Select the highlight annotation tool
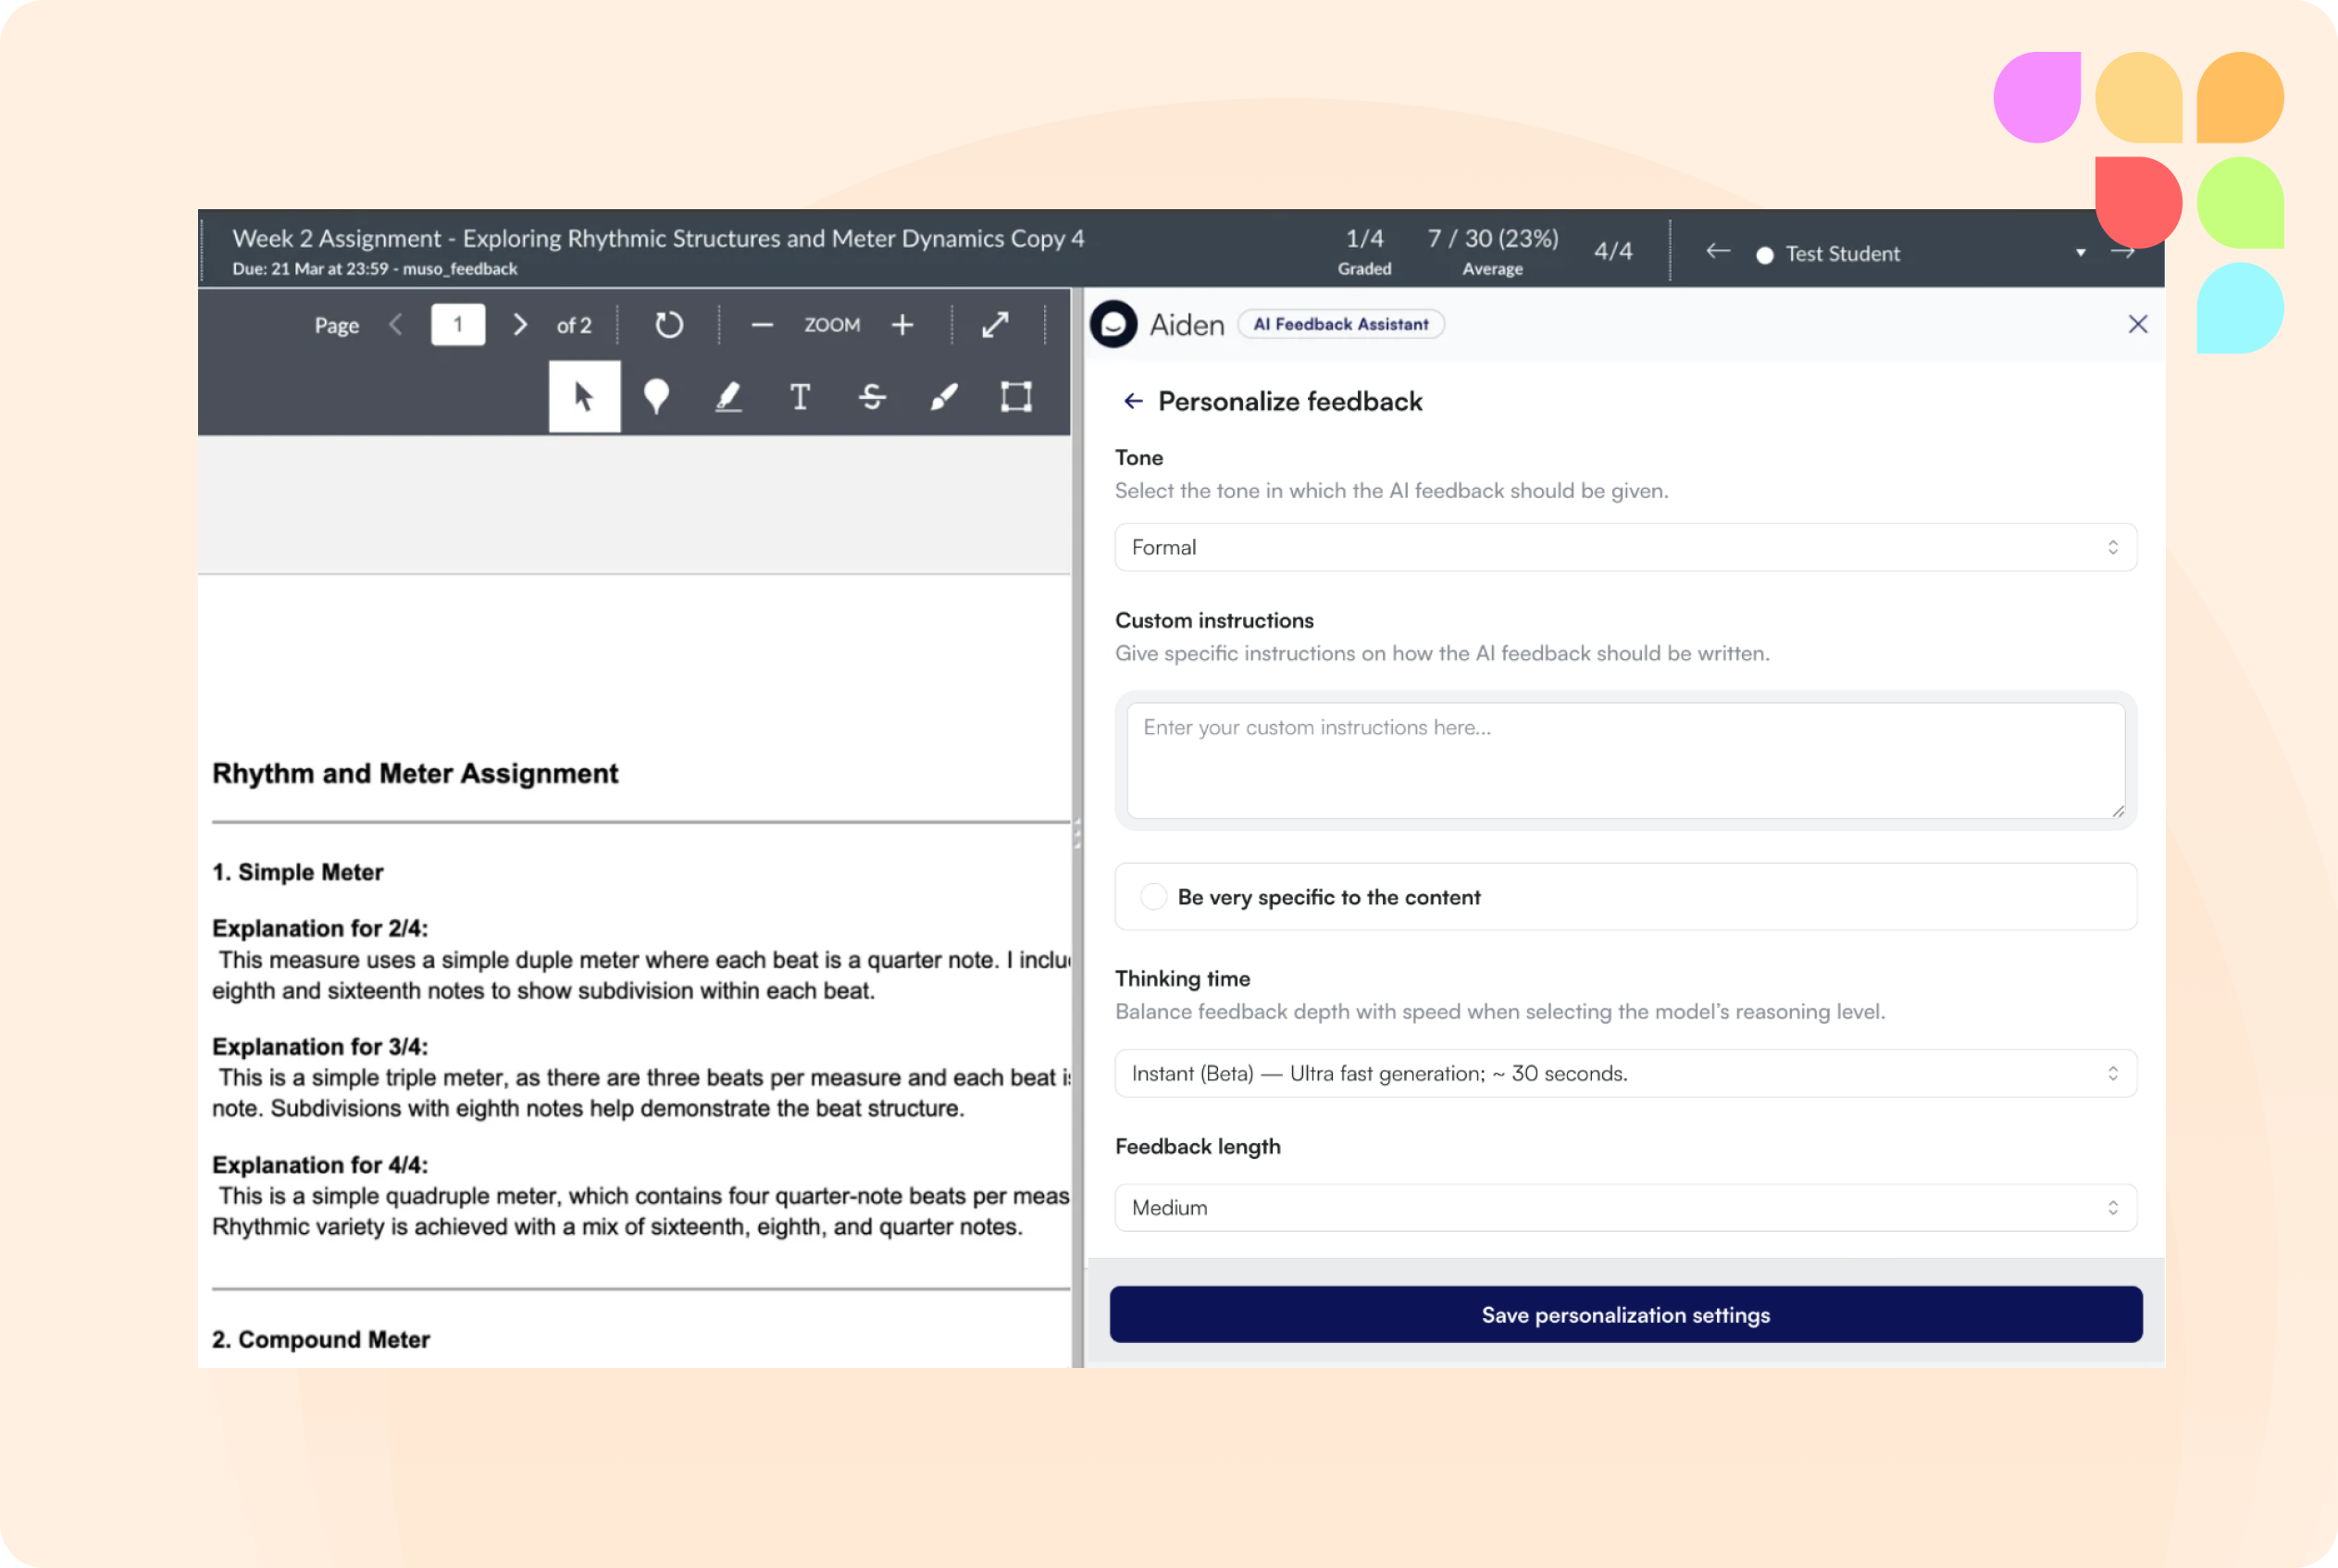 tap(728, 397)
